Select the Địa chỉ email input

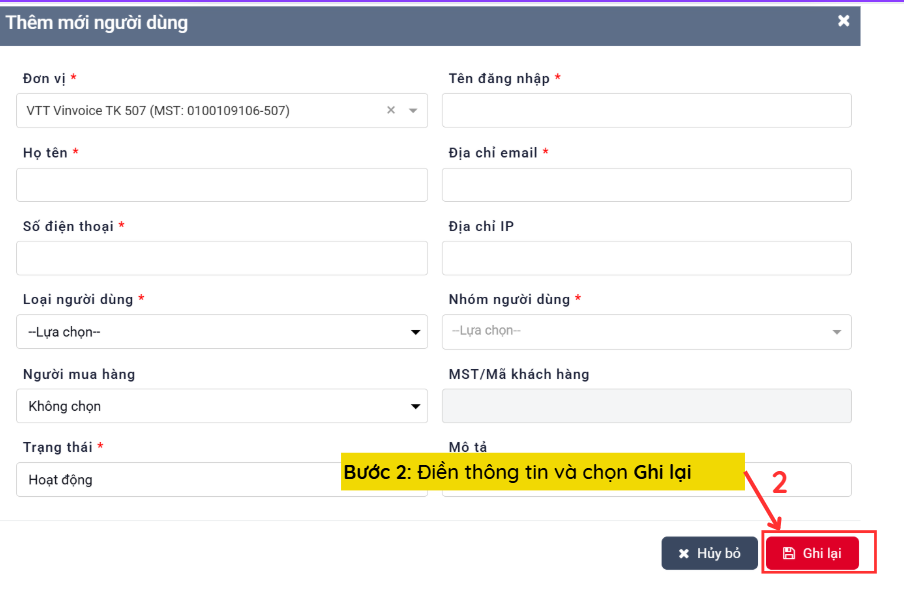tap(646, 185)
